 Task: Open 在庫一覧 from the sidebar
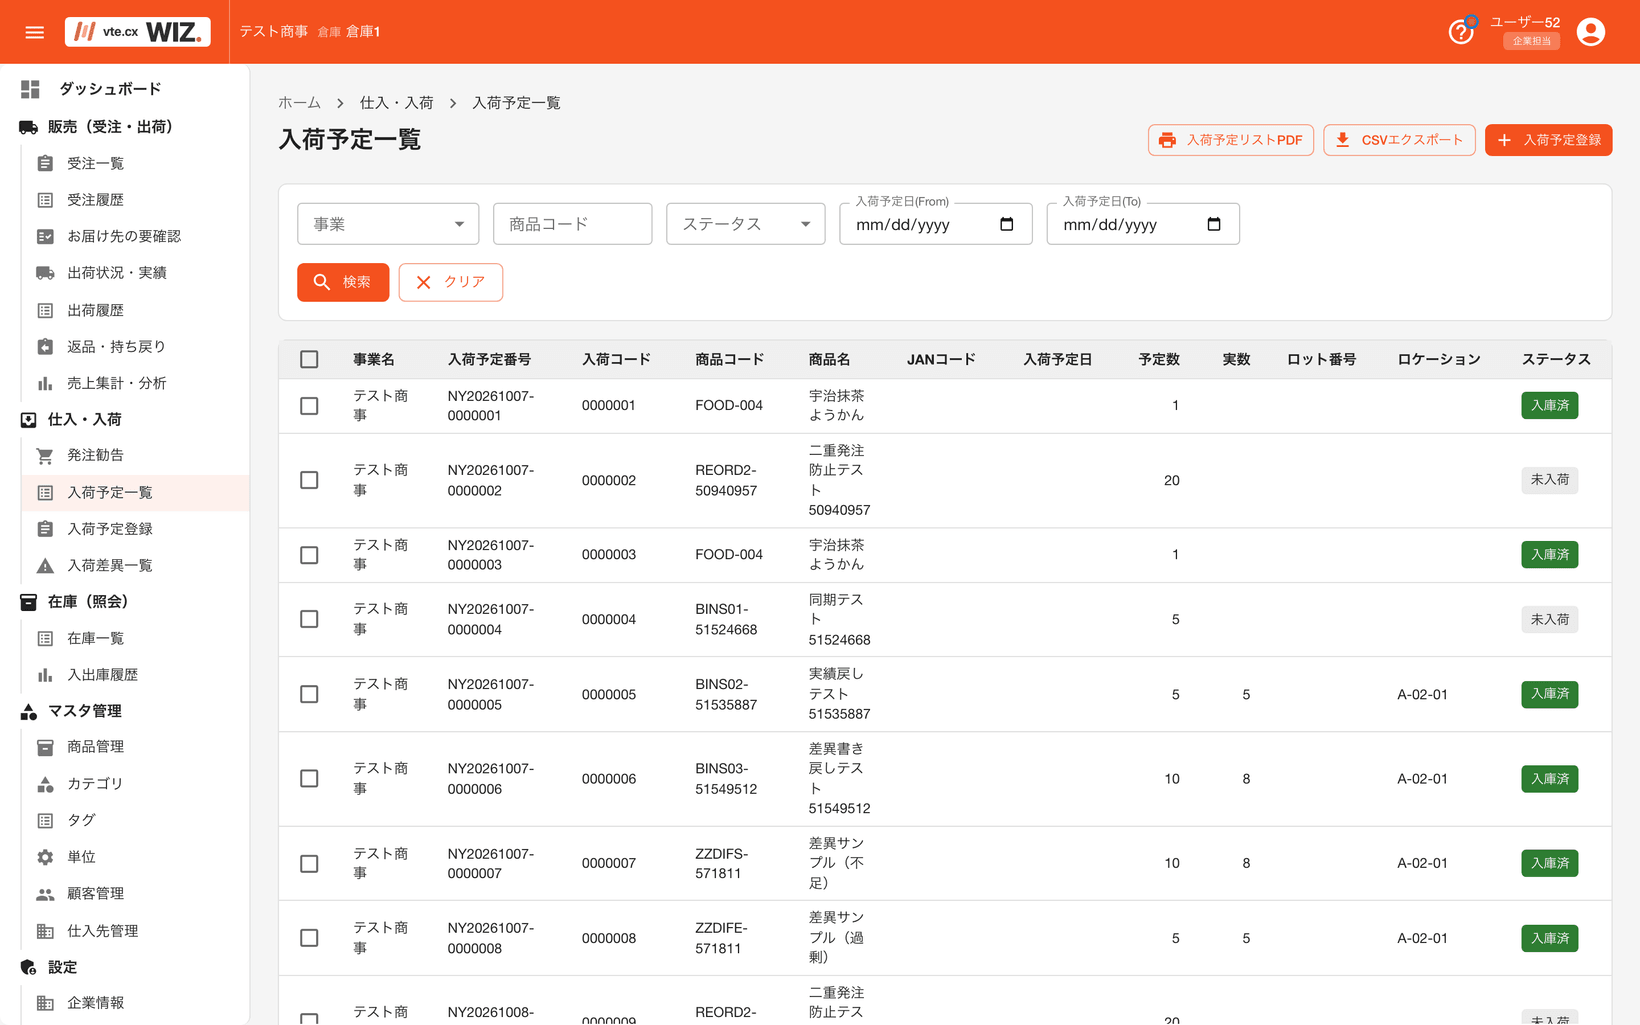[135, 638]
